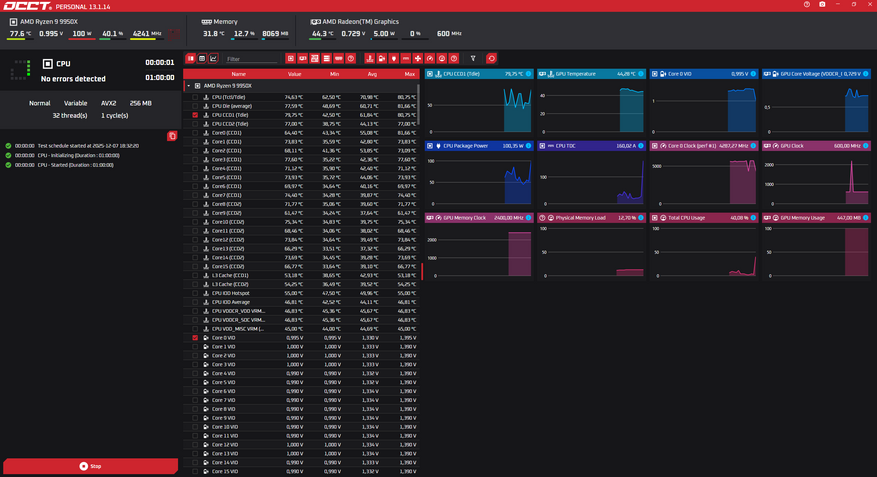Click the Stop test button
The image size is (877, 477).
coord(90,466)
